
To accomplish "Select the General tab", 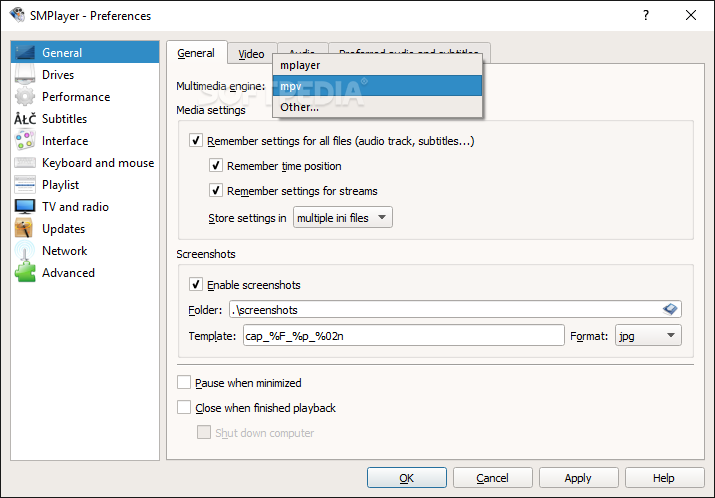I will [196, 53].
